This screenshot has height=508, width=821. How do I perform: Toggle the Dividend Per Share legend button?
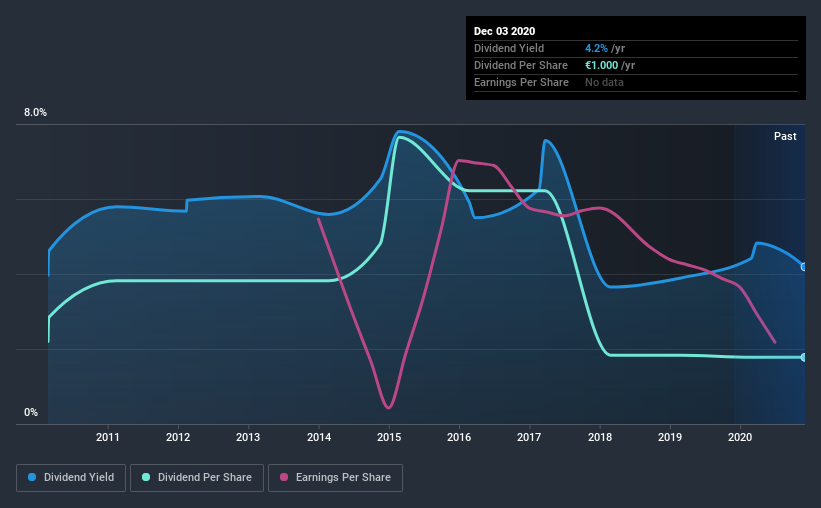pos(197,478)
